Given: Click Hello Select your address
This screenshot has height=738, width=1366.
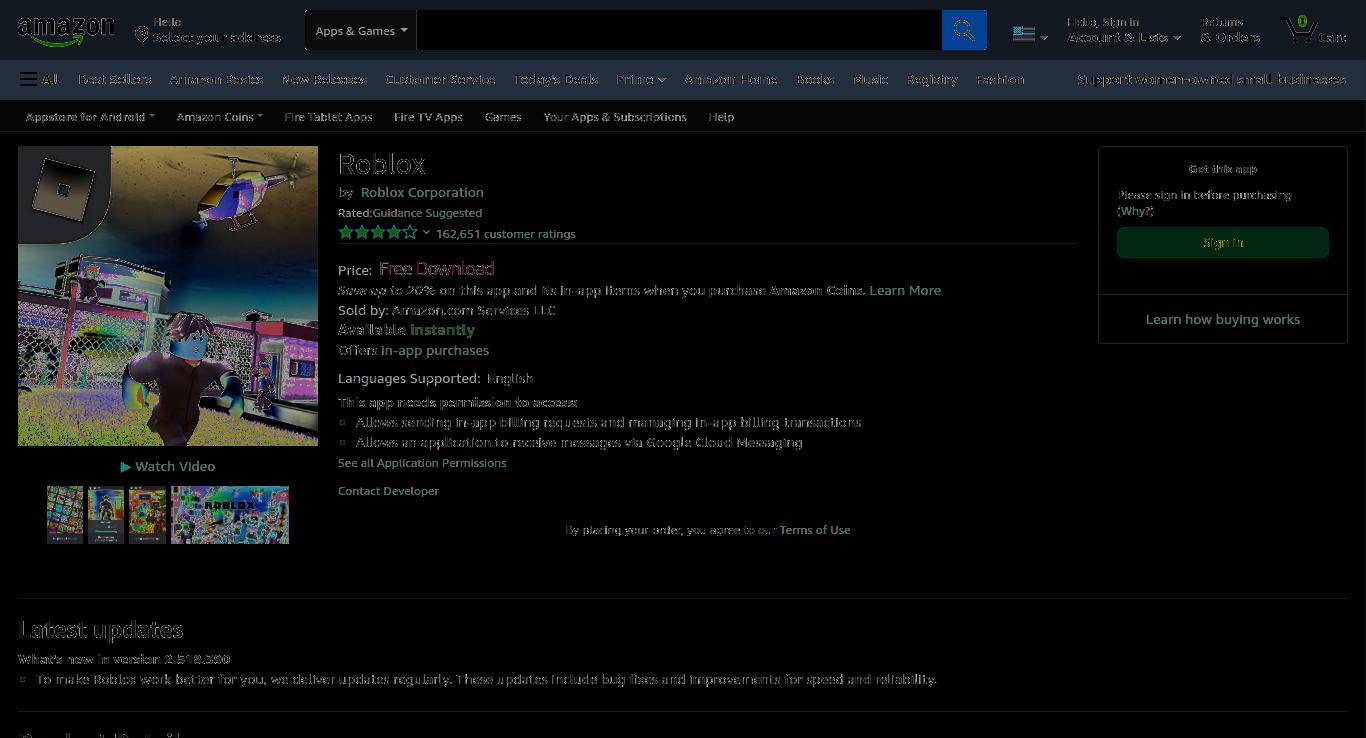Looking at the screenshot, I should [x=208, y=30].
